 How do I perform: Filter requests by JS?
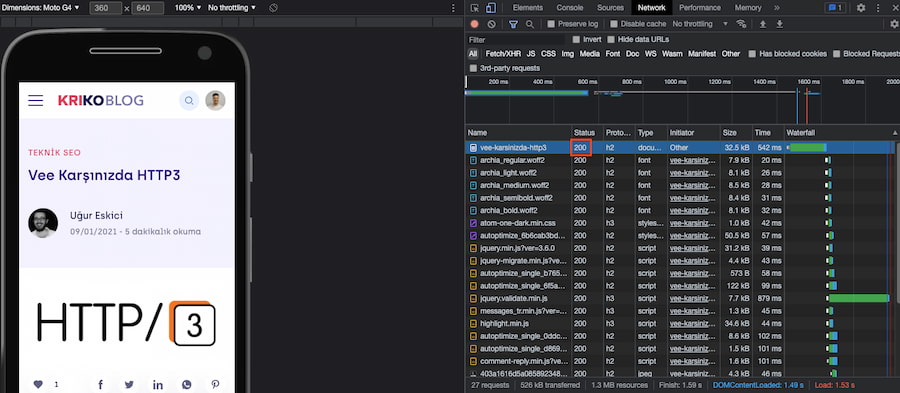(531, 54)
